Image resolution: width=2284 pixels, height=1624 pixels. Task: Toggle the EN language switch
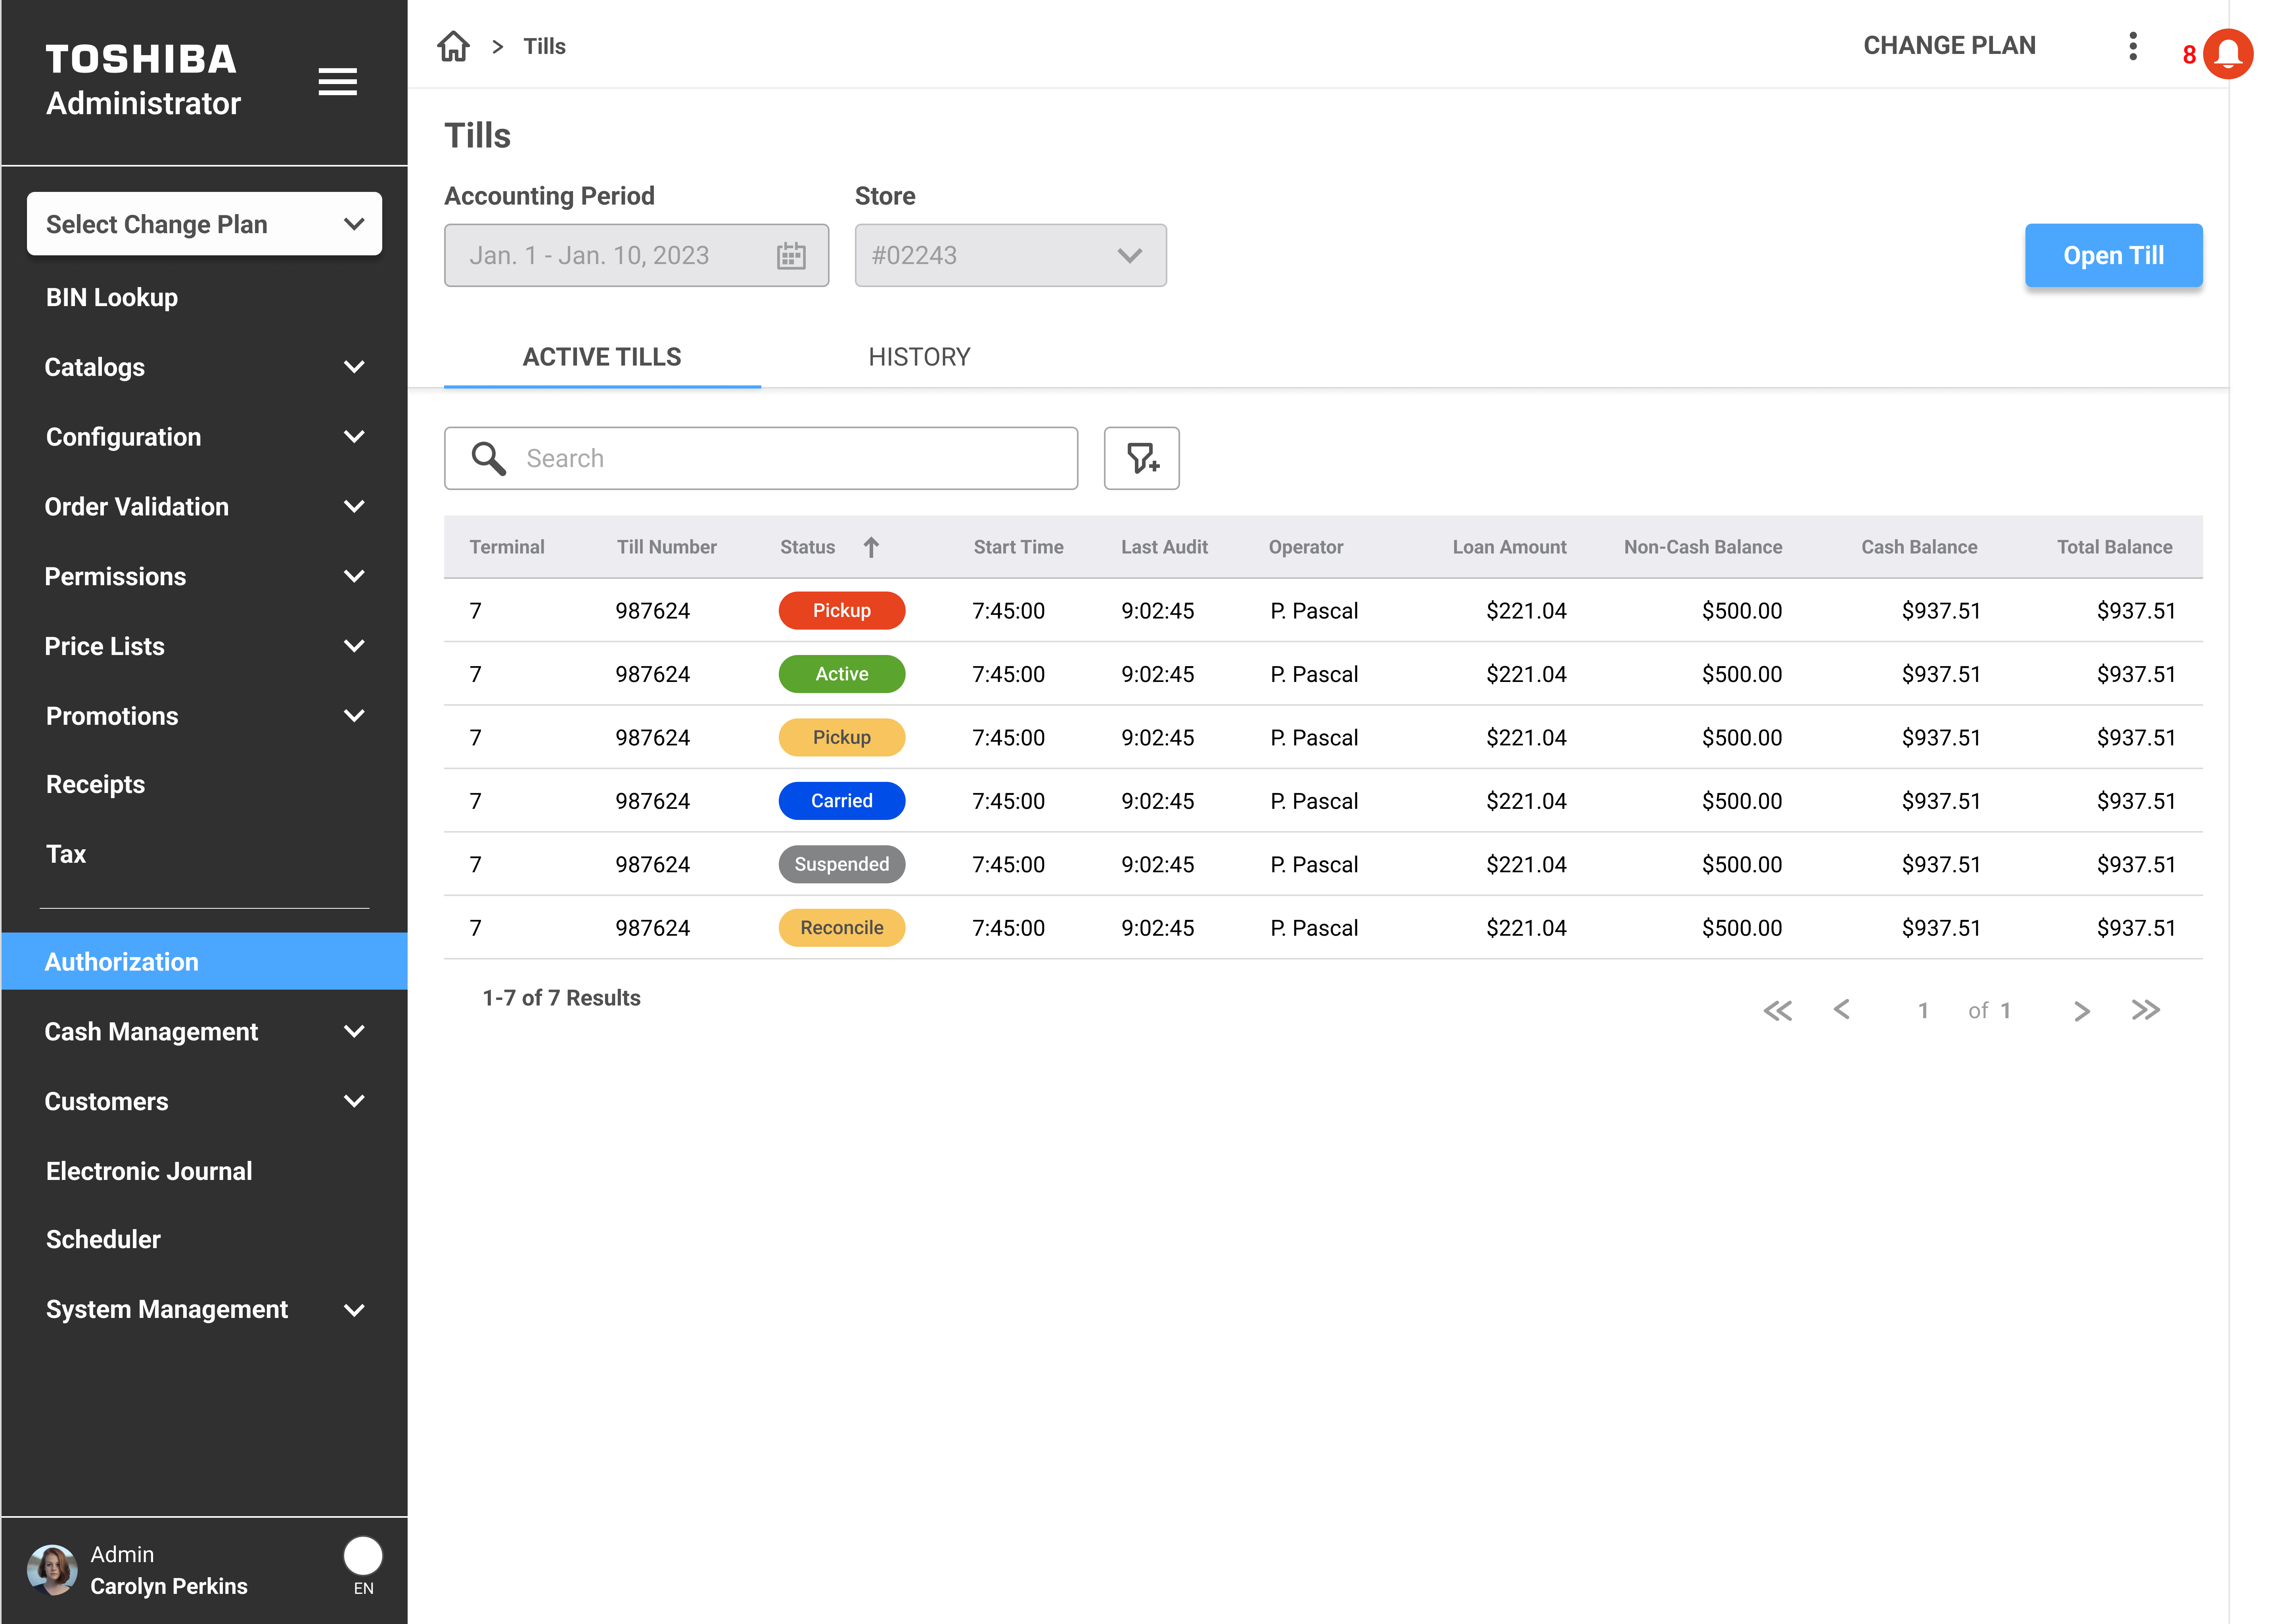click(x=363, y=1556)
